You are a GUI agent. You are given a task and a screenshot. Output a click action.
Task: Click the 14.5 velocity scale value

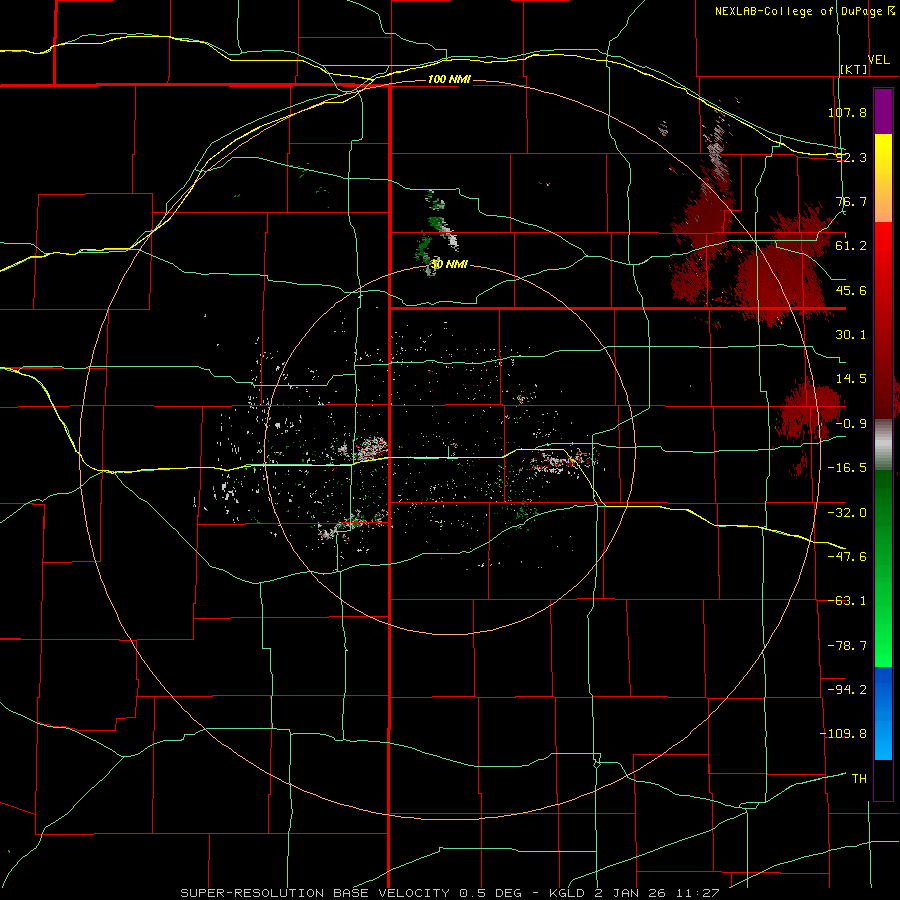coord(851,379)
